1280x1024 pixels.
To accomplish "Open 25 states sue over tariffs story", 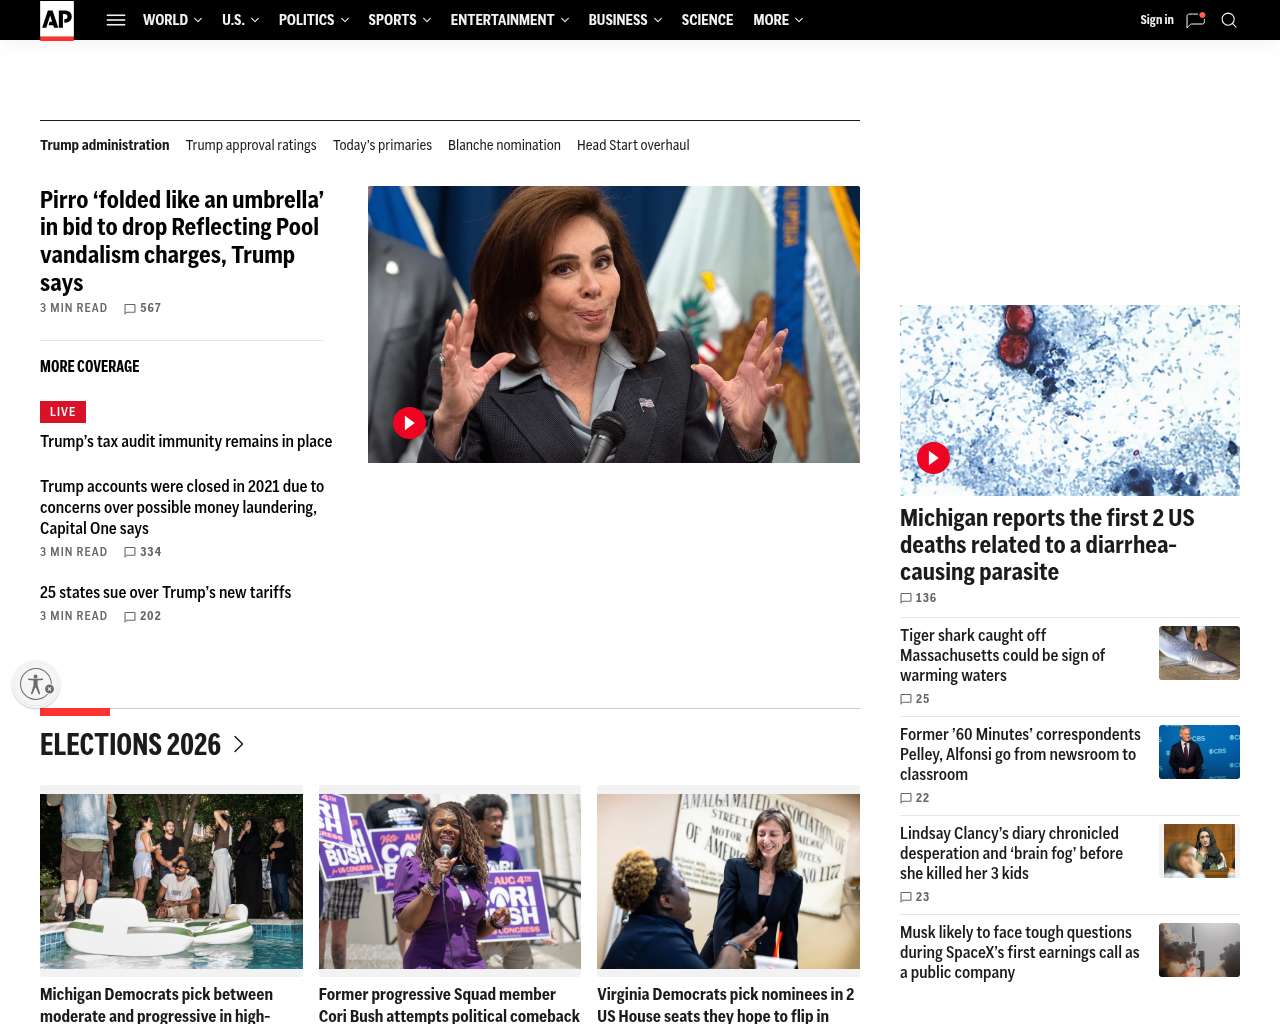I will (166, 592).
